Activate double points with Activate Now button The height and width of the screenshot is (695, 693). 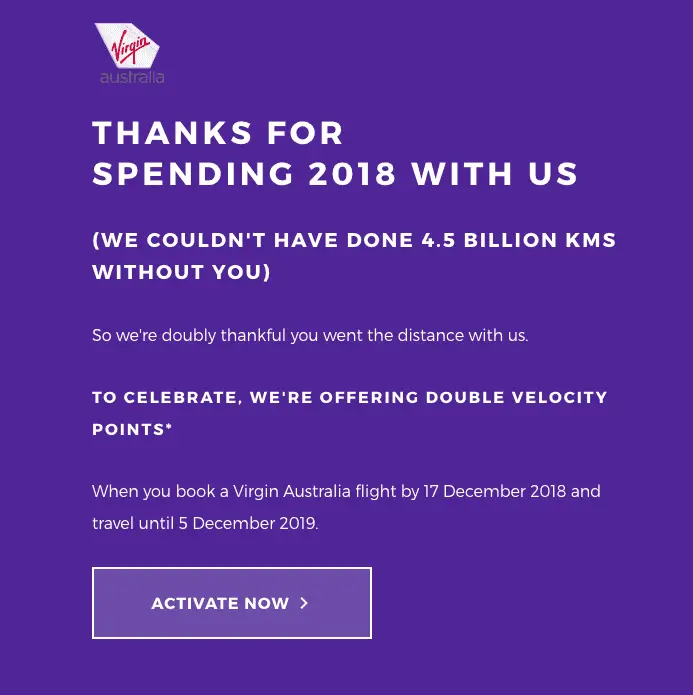click(232, 603)
